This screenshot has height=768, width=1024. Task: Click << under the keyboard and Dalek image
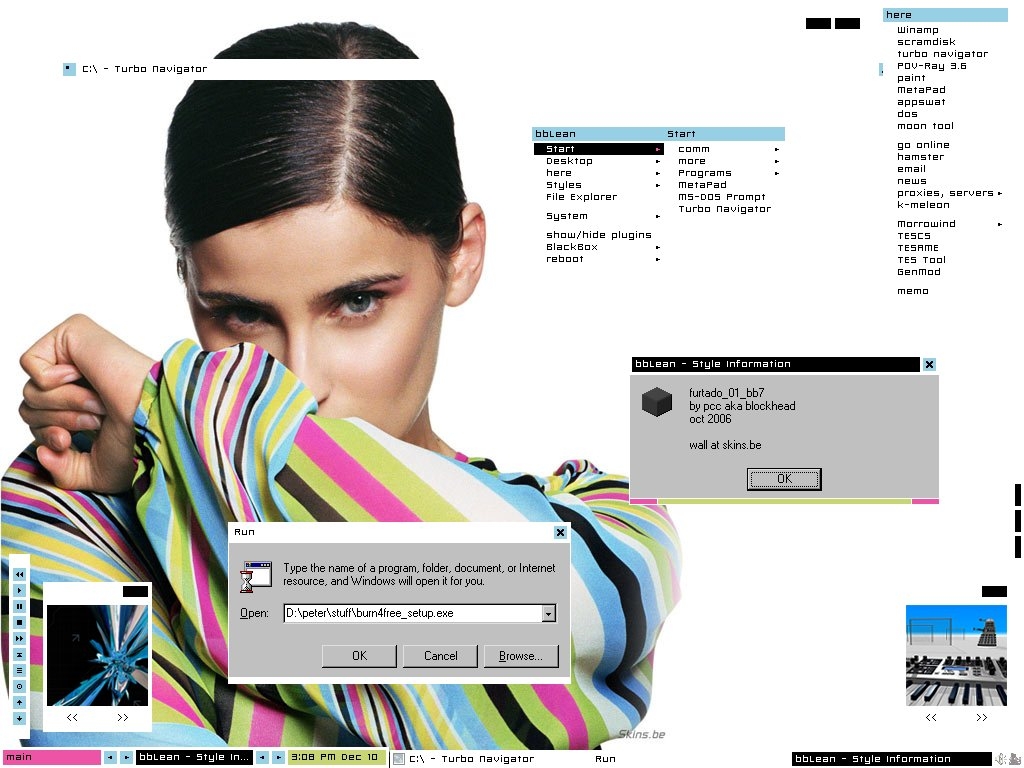(931, 718)
